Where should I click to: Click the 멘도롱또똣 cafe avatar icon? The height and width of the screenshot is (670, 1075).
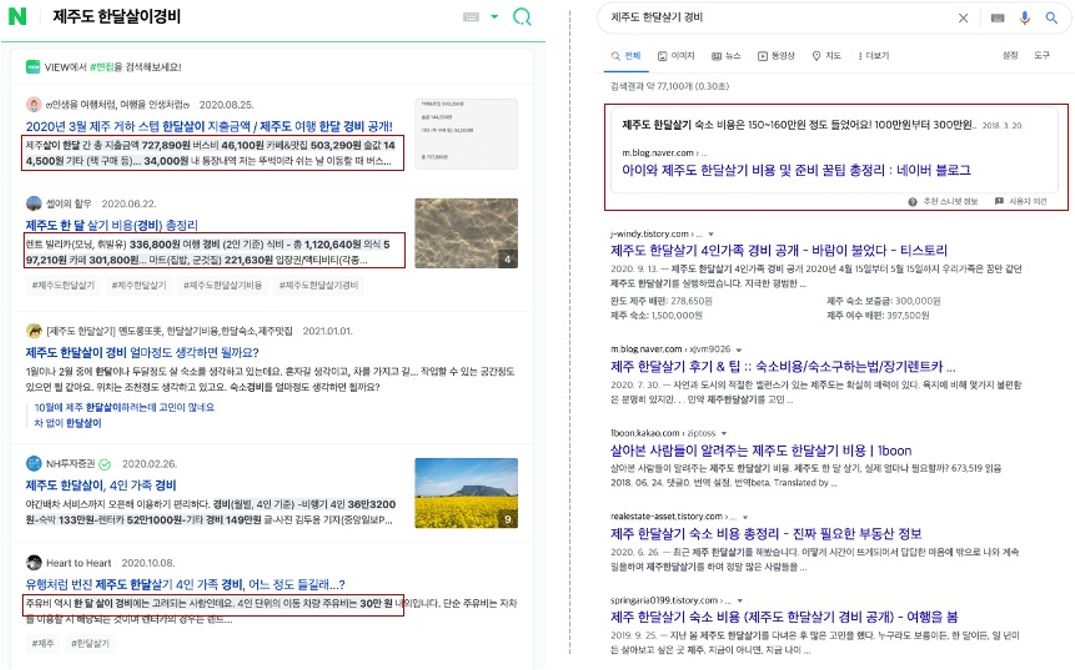[34, 331]
